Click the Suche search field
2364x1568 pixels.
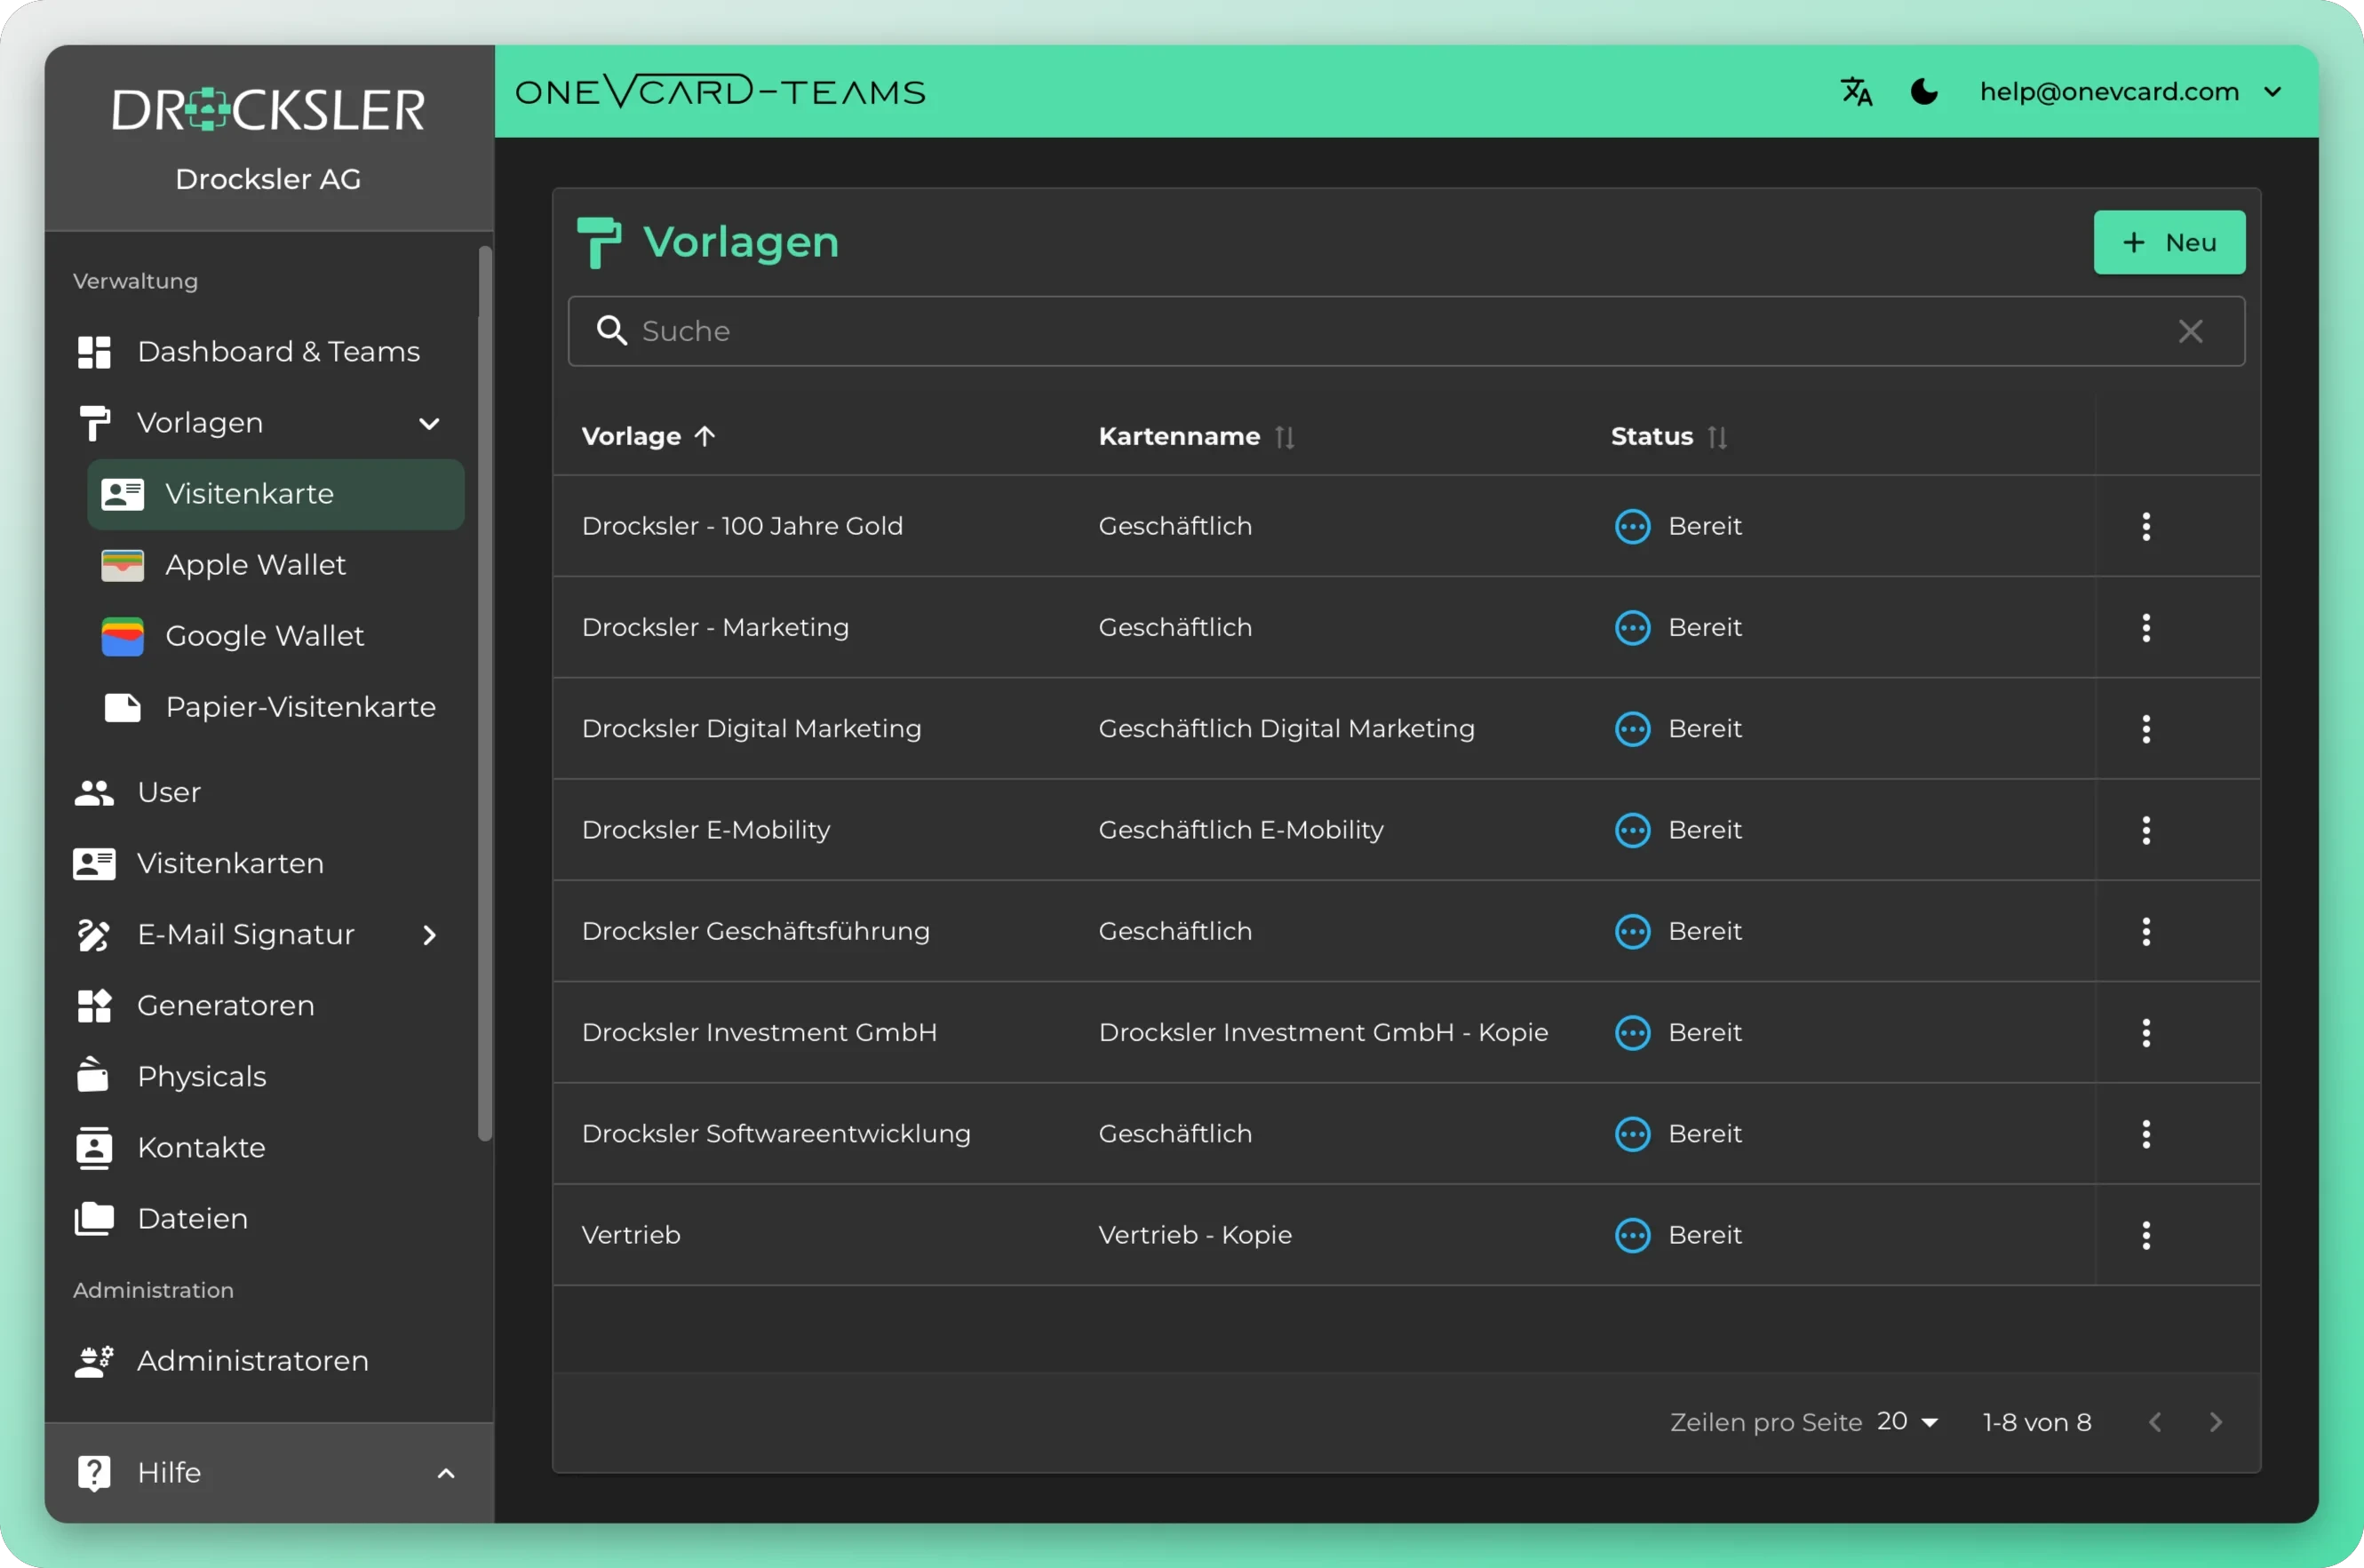pyautogui.click(x=1406, y=331)
